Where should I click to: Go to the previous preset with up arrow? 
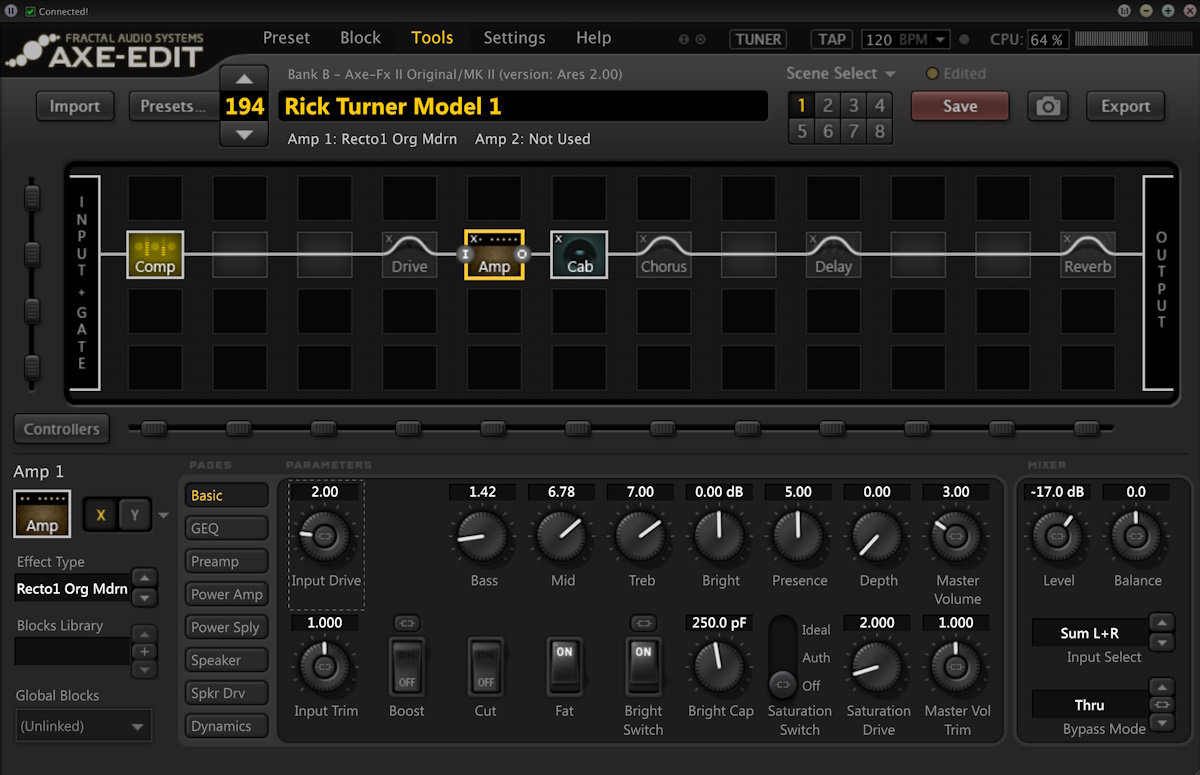click(x=244, y=78)
